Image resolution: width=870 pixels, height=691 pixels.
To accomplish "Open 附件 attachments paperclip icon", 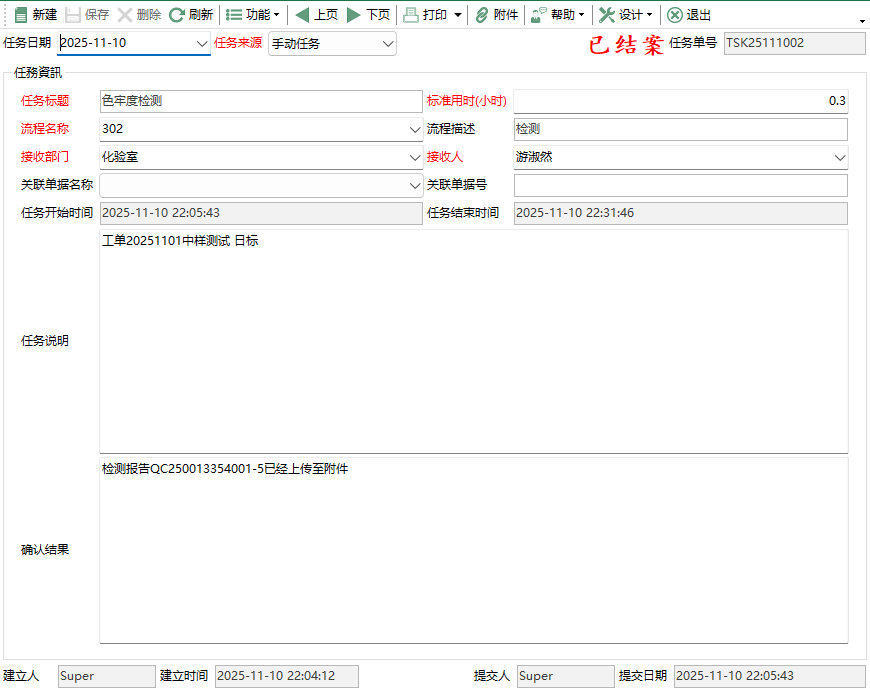I will point(482,15).
